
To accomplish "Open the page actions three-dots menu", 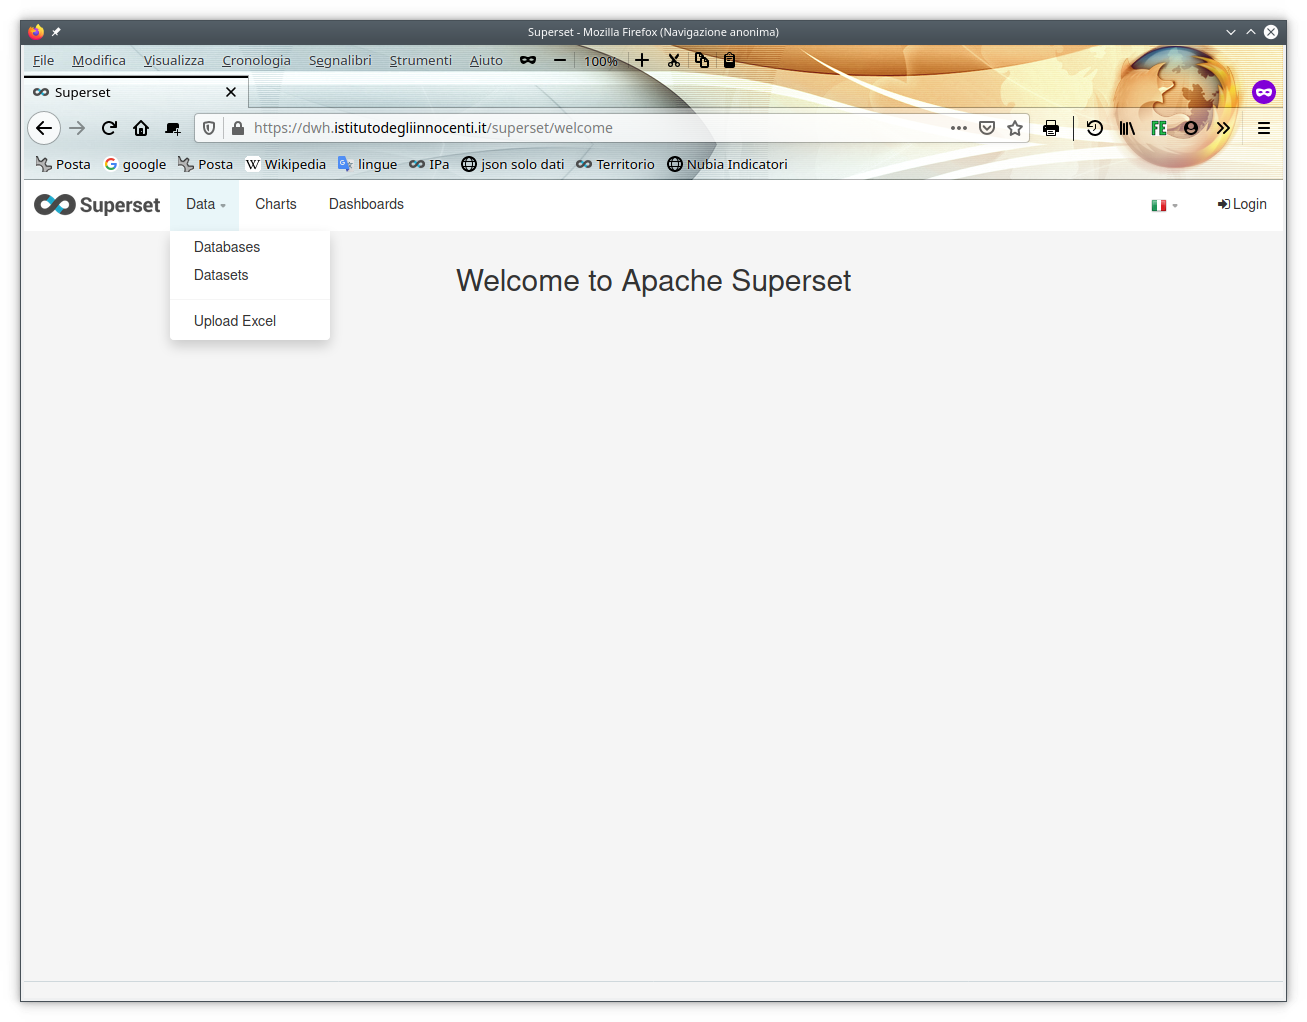I will (x=959, y=128).
